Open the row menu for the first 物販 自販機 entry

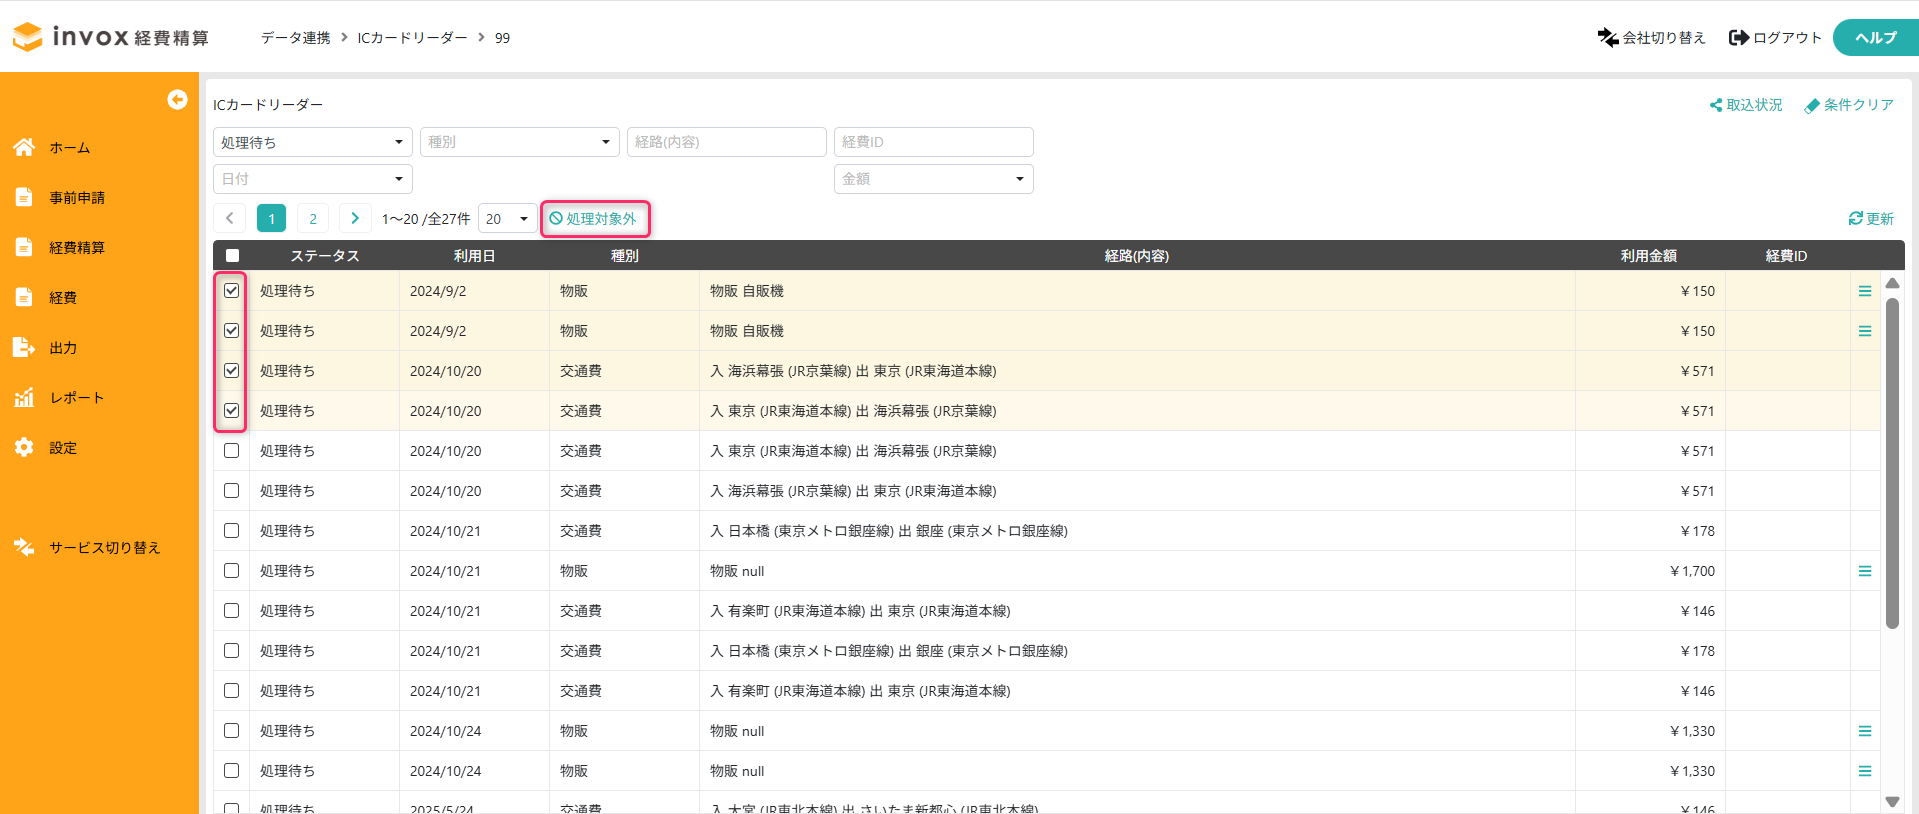pos(1864,291)
